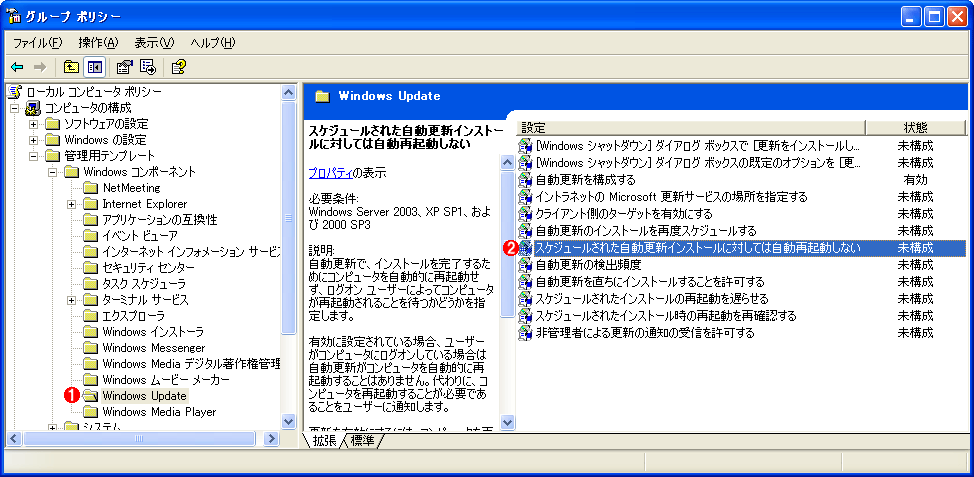Click description pane scroll down arrow

tap(507, 422)
